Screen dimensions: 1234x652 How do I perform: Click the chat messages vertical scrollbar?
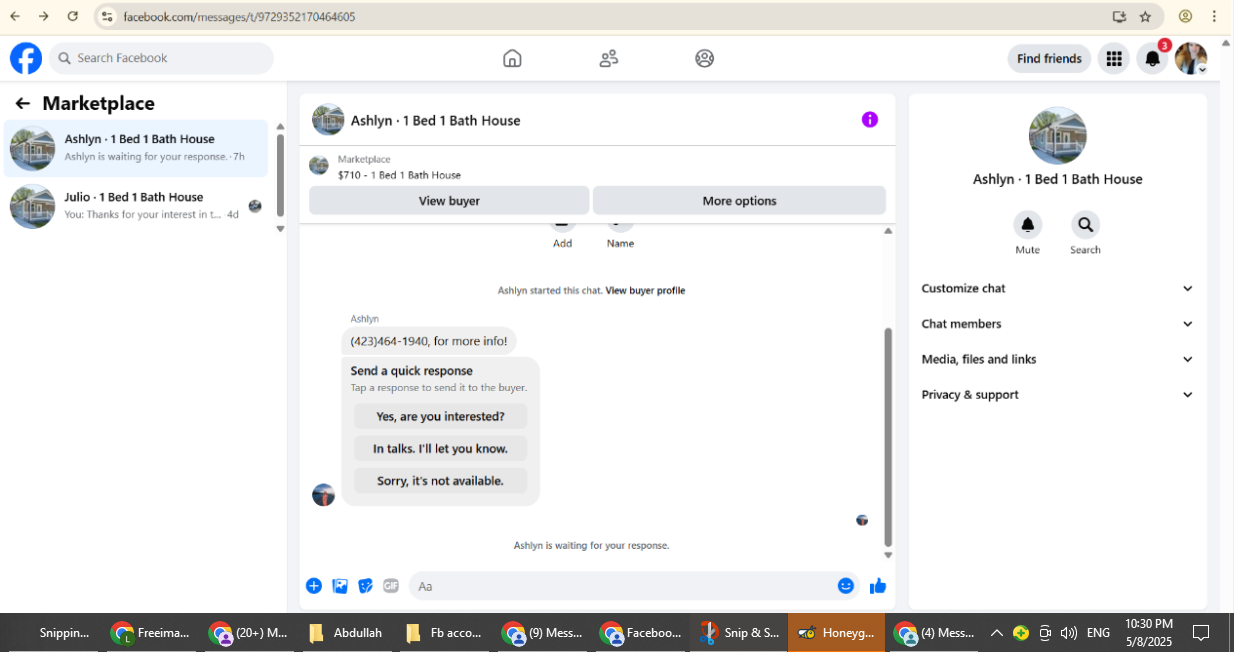pyautogui.click(x=888, y=436)
